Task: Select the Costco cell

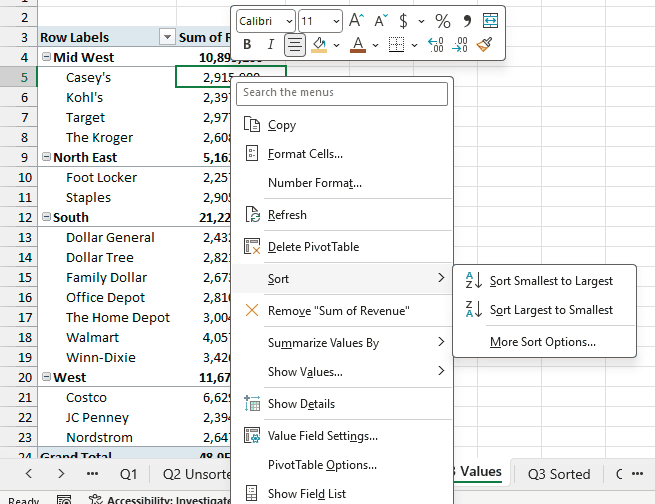Action: [x=107, y=398]
